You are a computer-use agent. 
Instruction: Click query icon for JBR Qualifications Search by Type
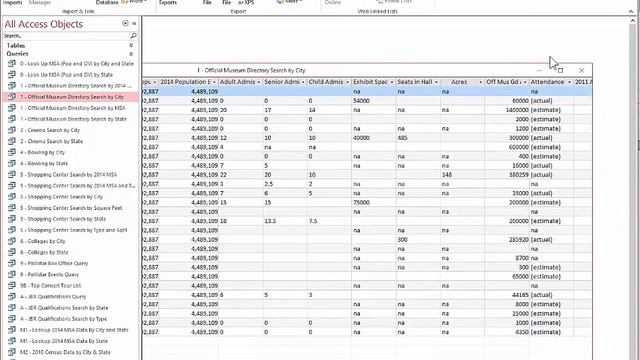click(x=12, y=319)
